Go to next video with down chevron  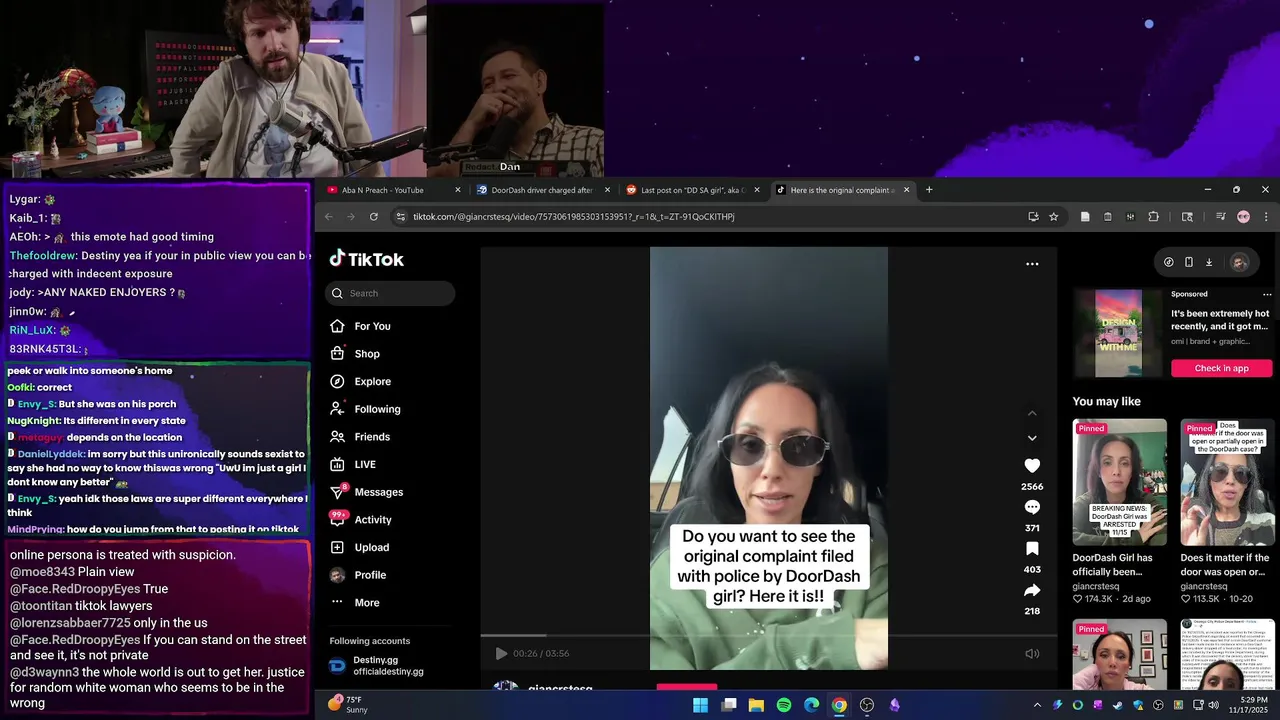point(1032,438)
